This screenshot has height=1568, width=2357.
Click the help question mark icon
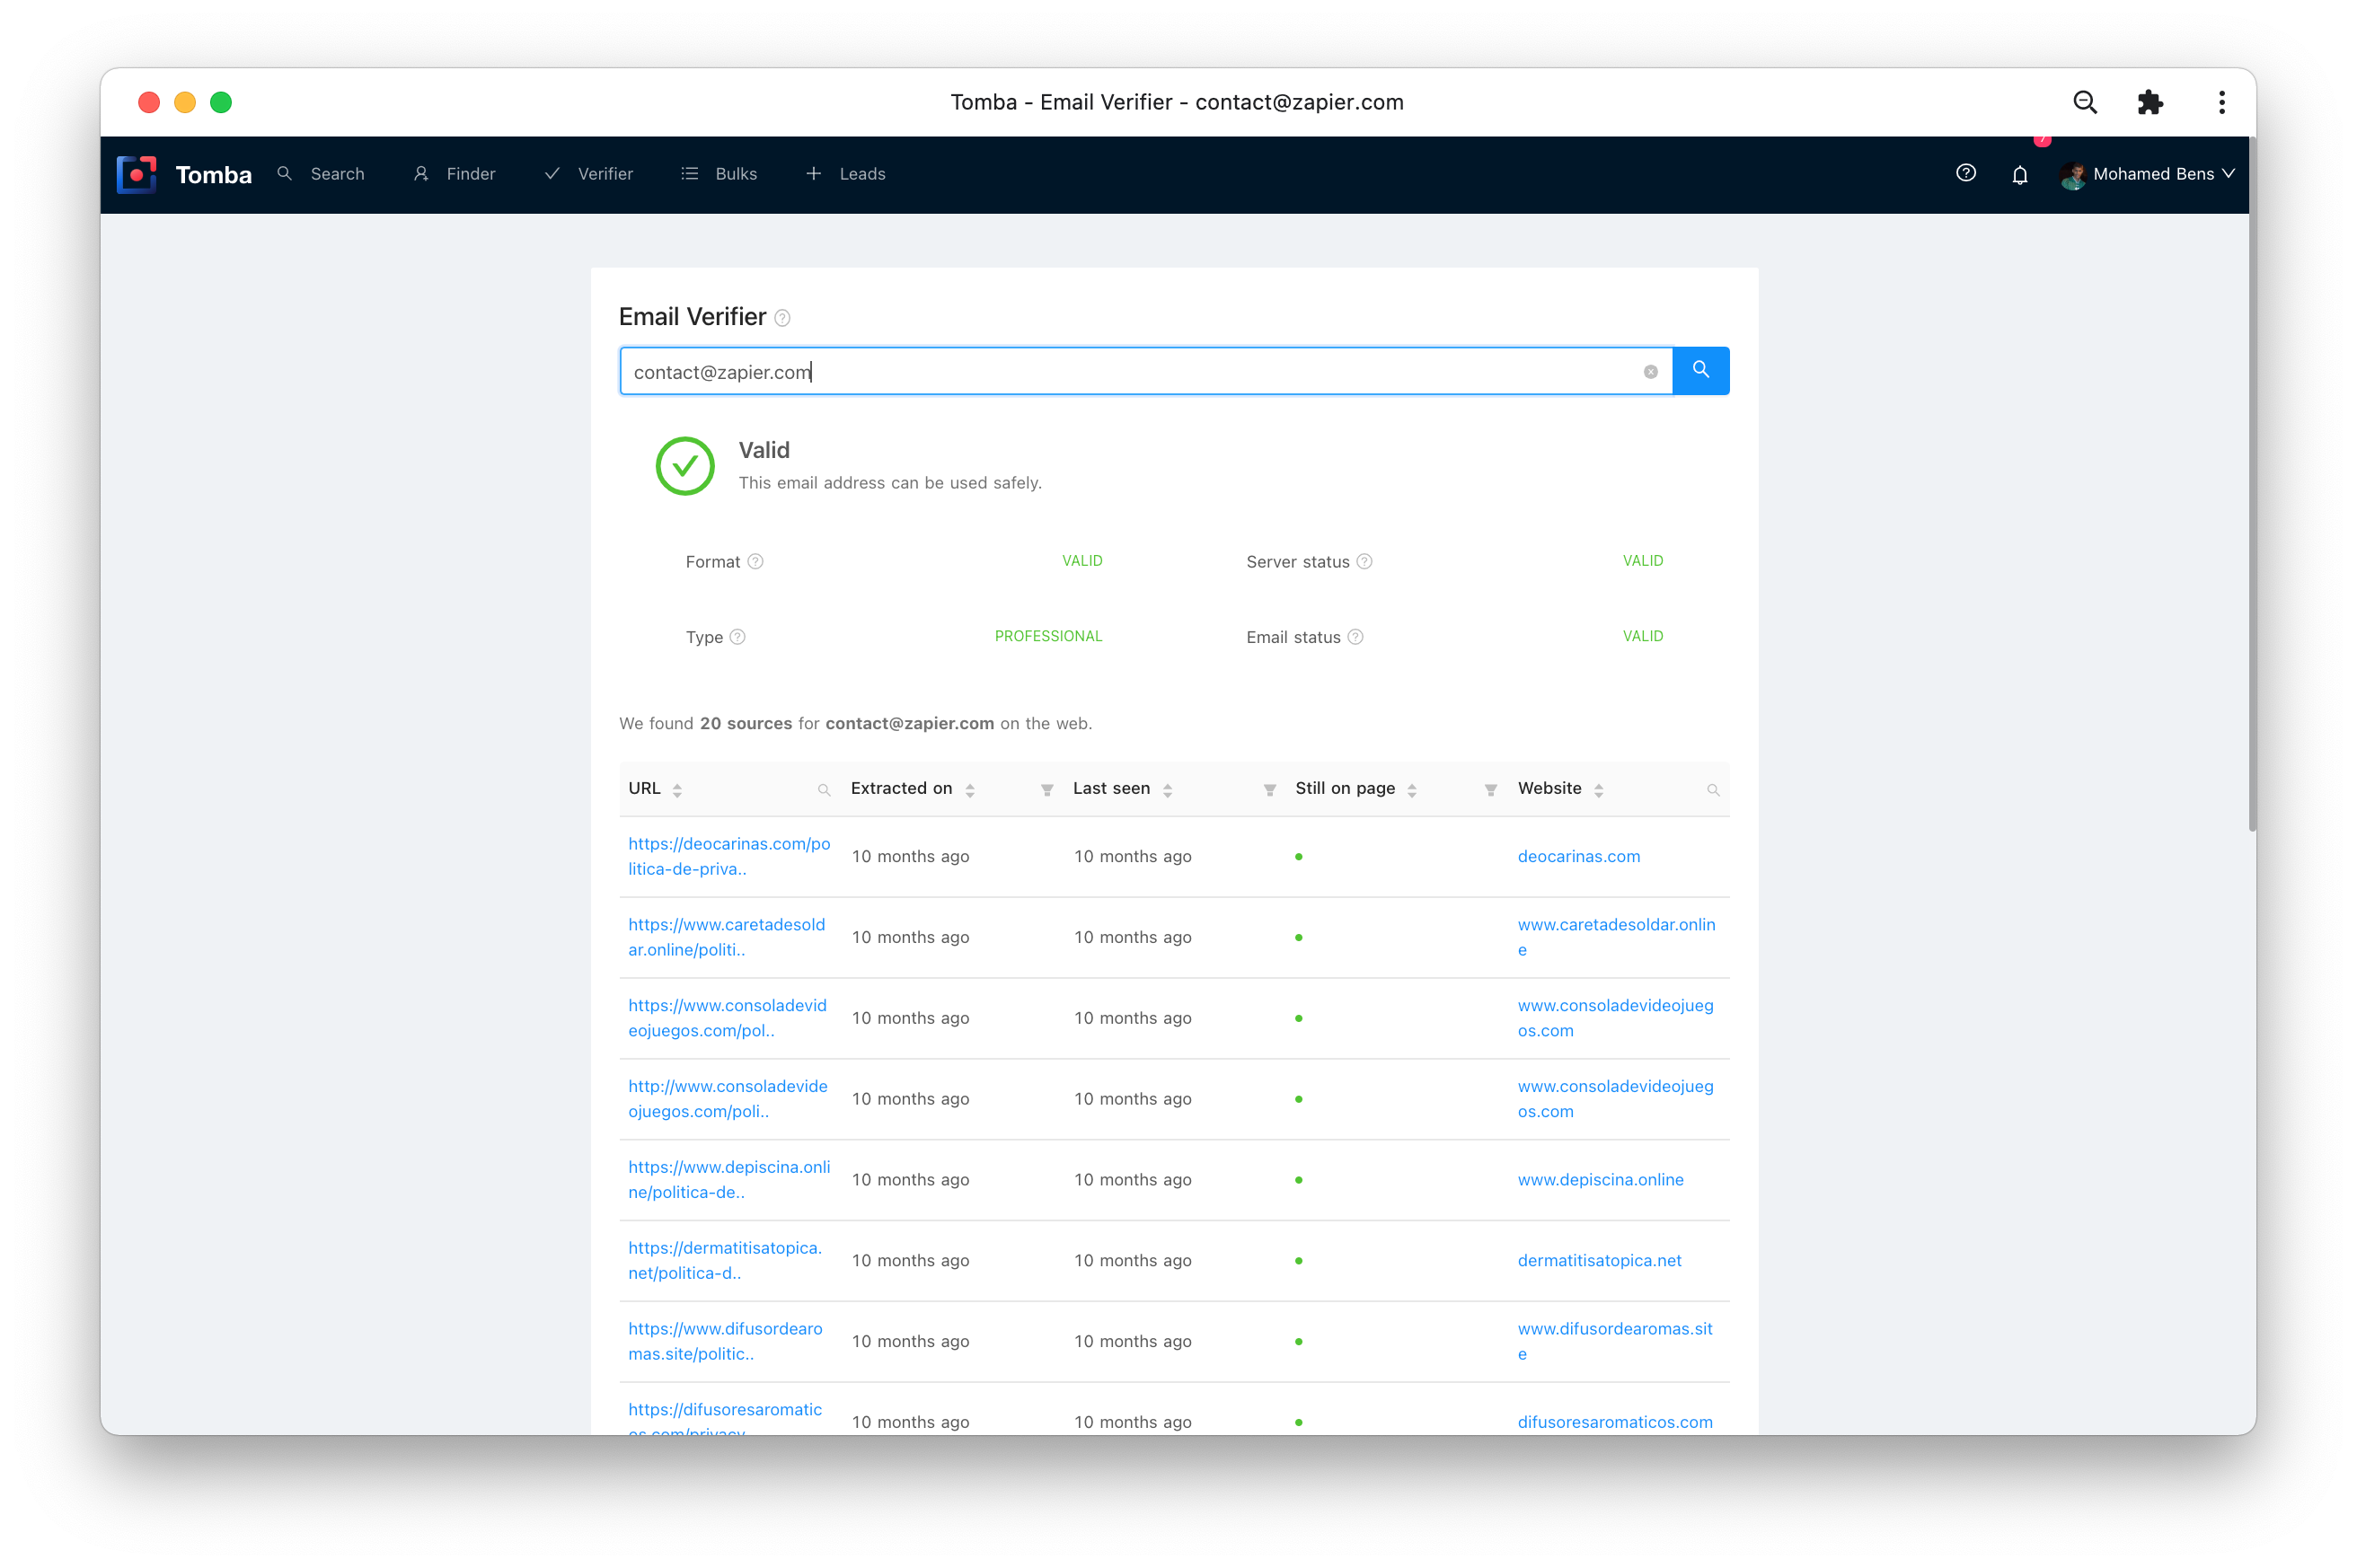click(1965, 173)
